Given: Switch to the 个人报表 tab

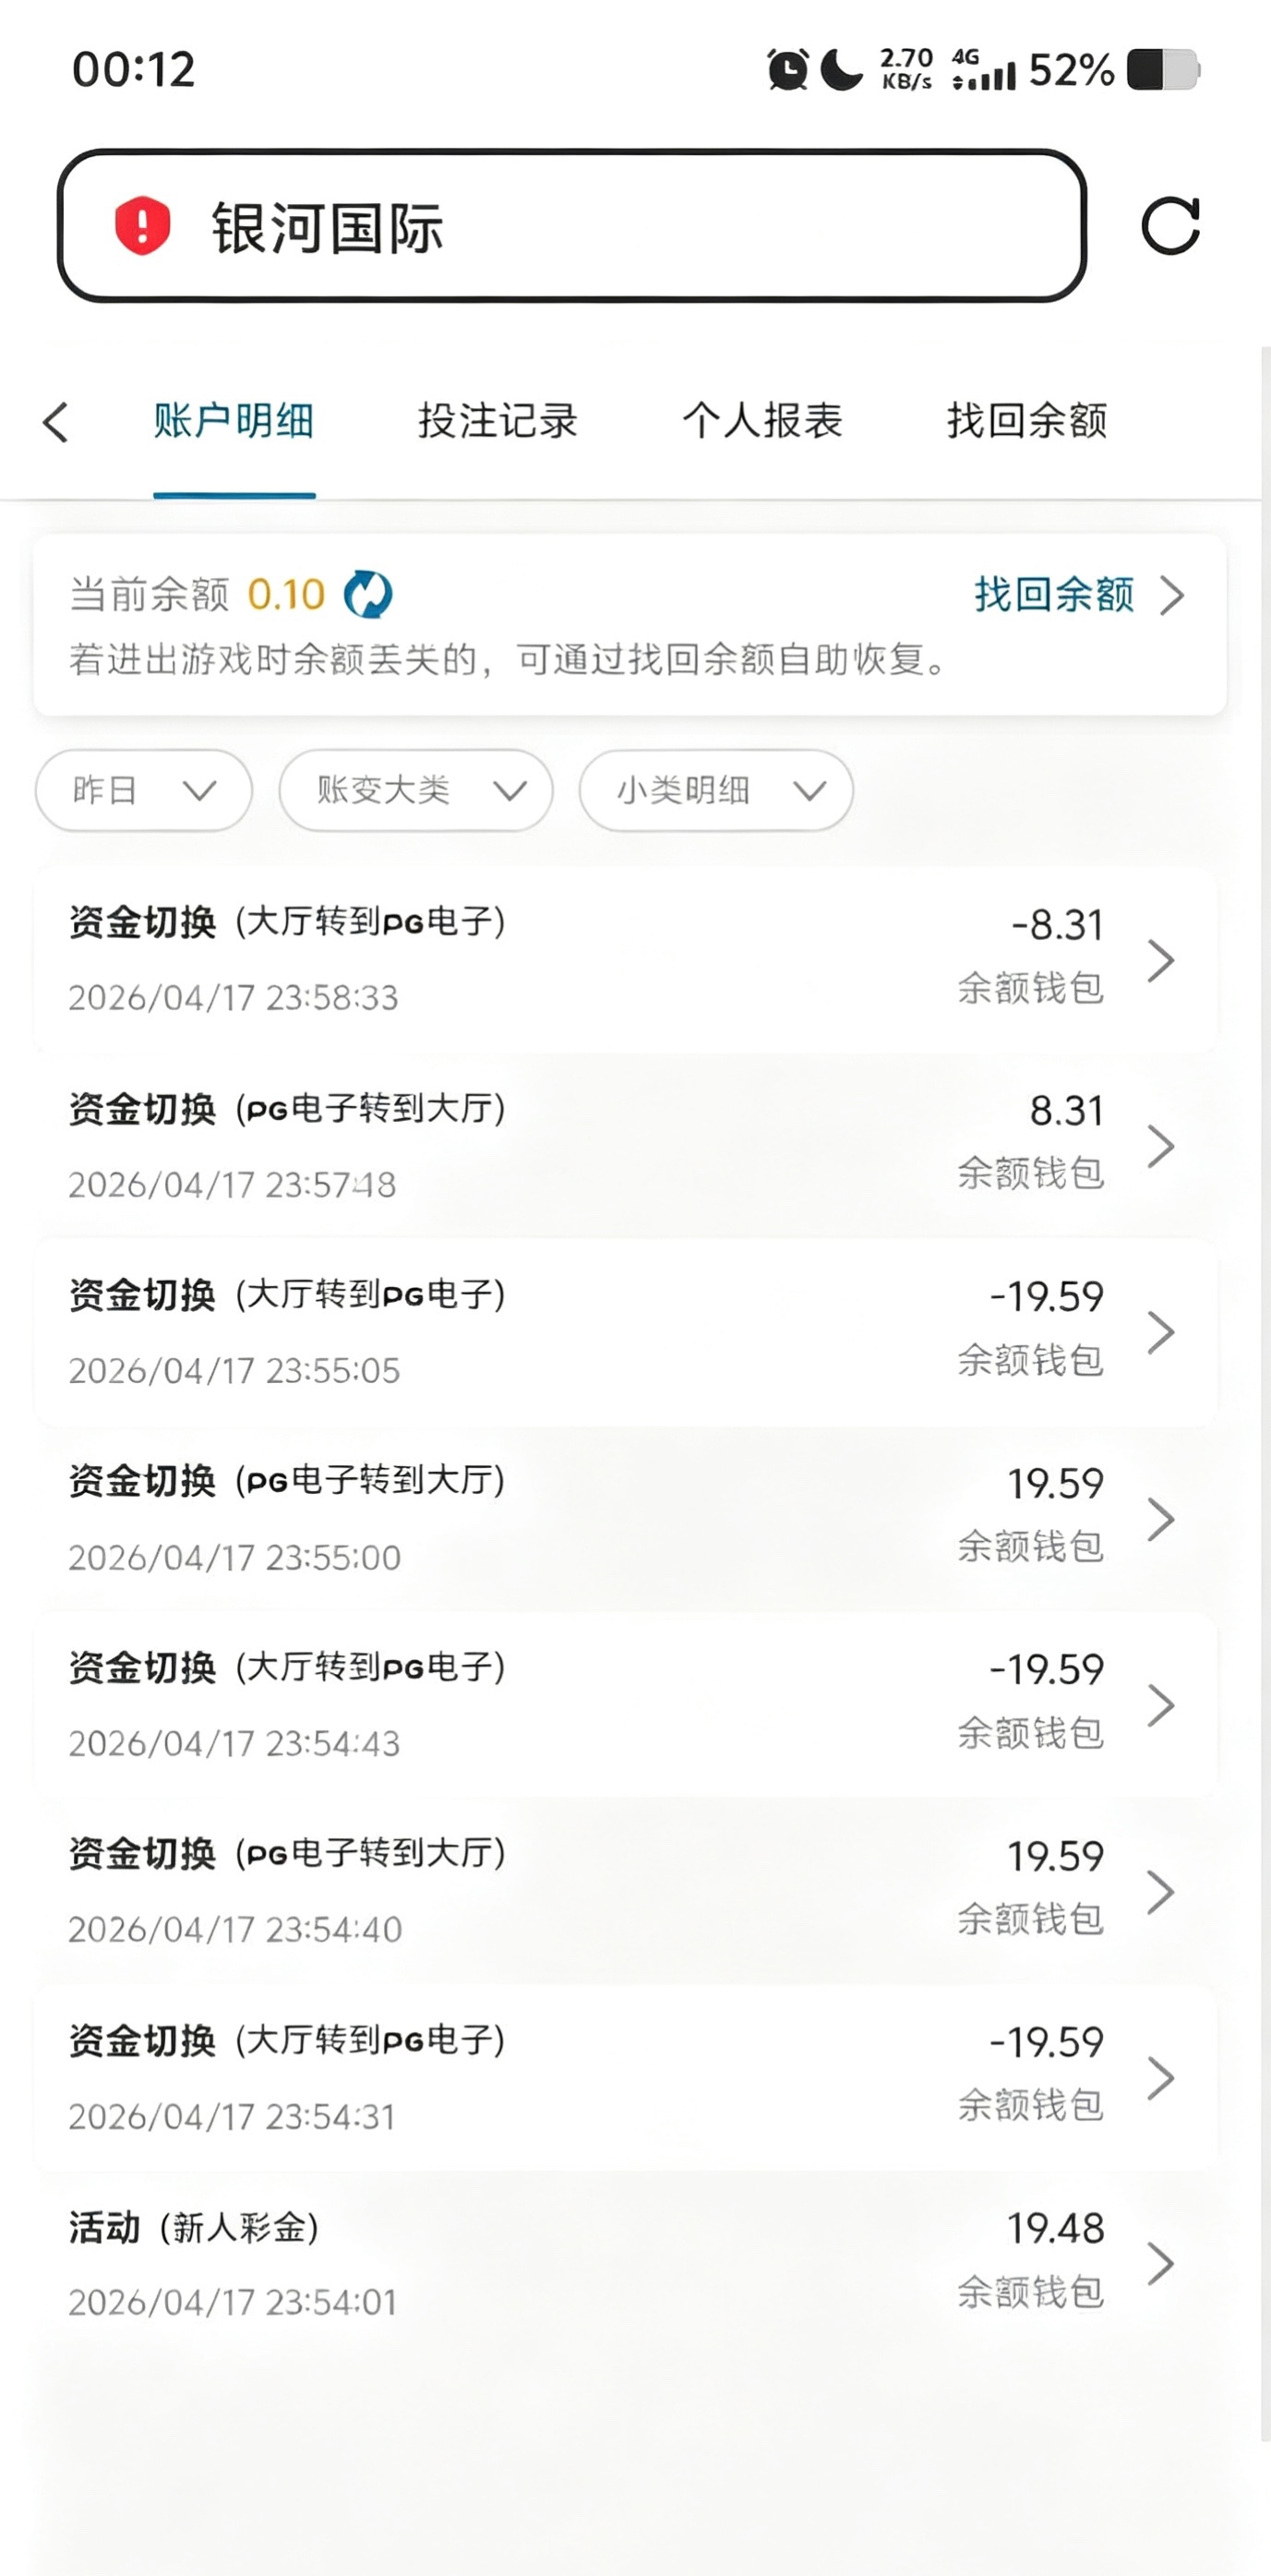Looking at the screenshot, I should pos(762,421).
